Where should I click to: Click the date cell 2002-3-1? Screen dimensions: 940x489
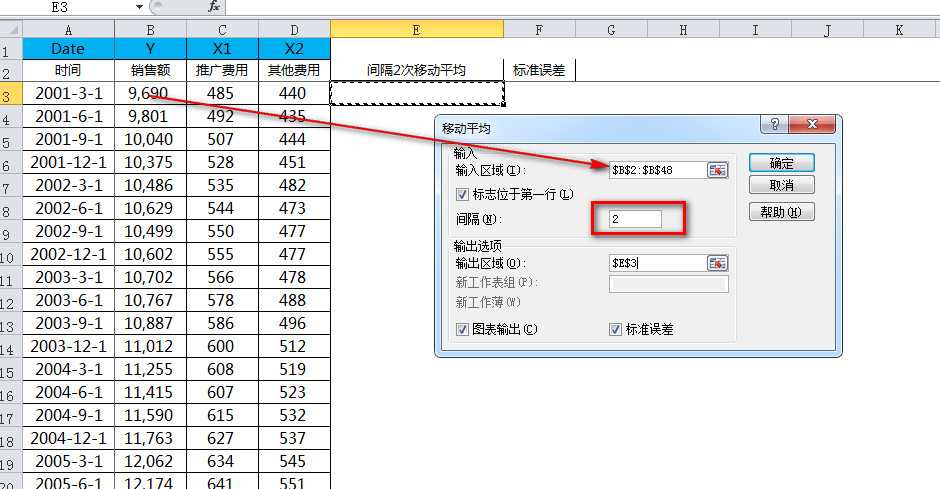(x=68, y=185)
